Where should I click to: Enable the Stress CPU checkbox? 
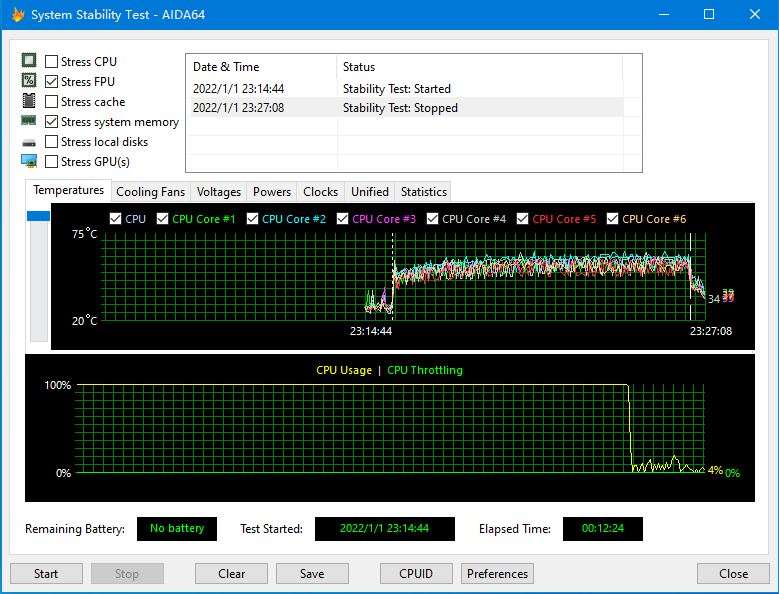click(x=52, y=62)
